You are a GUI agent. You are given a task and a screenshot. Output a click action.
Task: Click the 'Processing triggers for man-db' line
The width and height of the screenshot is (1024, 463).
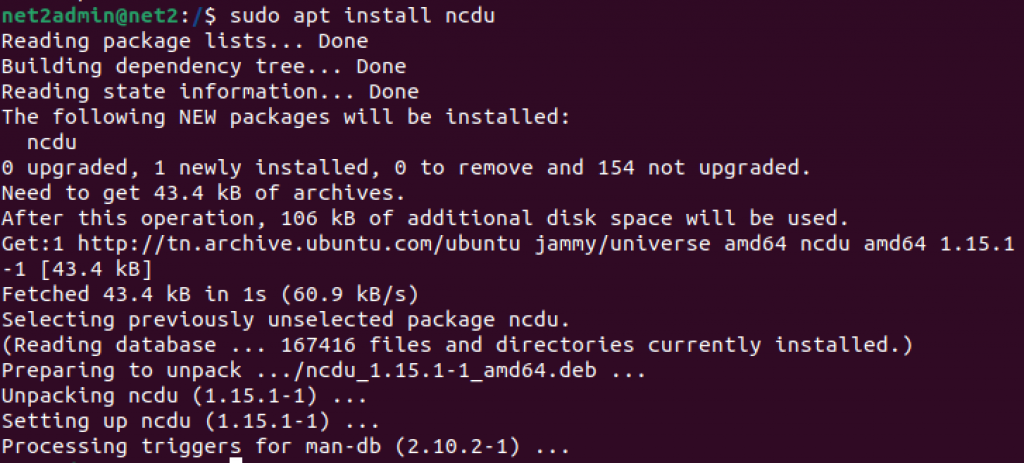click(x=285, y=447)
